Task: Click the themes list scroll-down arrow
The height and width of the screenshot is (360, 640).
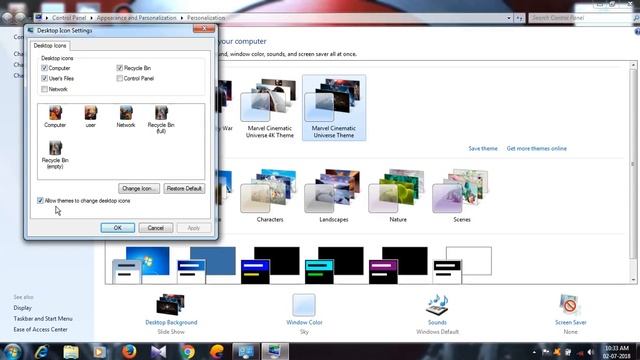Action: (x=633, y=280)
